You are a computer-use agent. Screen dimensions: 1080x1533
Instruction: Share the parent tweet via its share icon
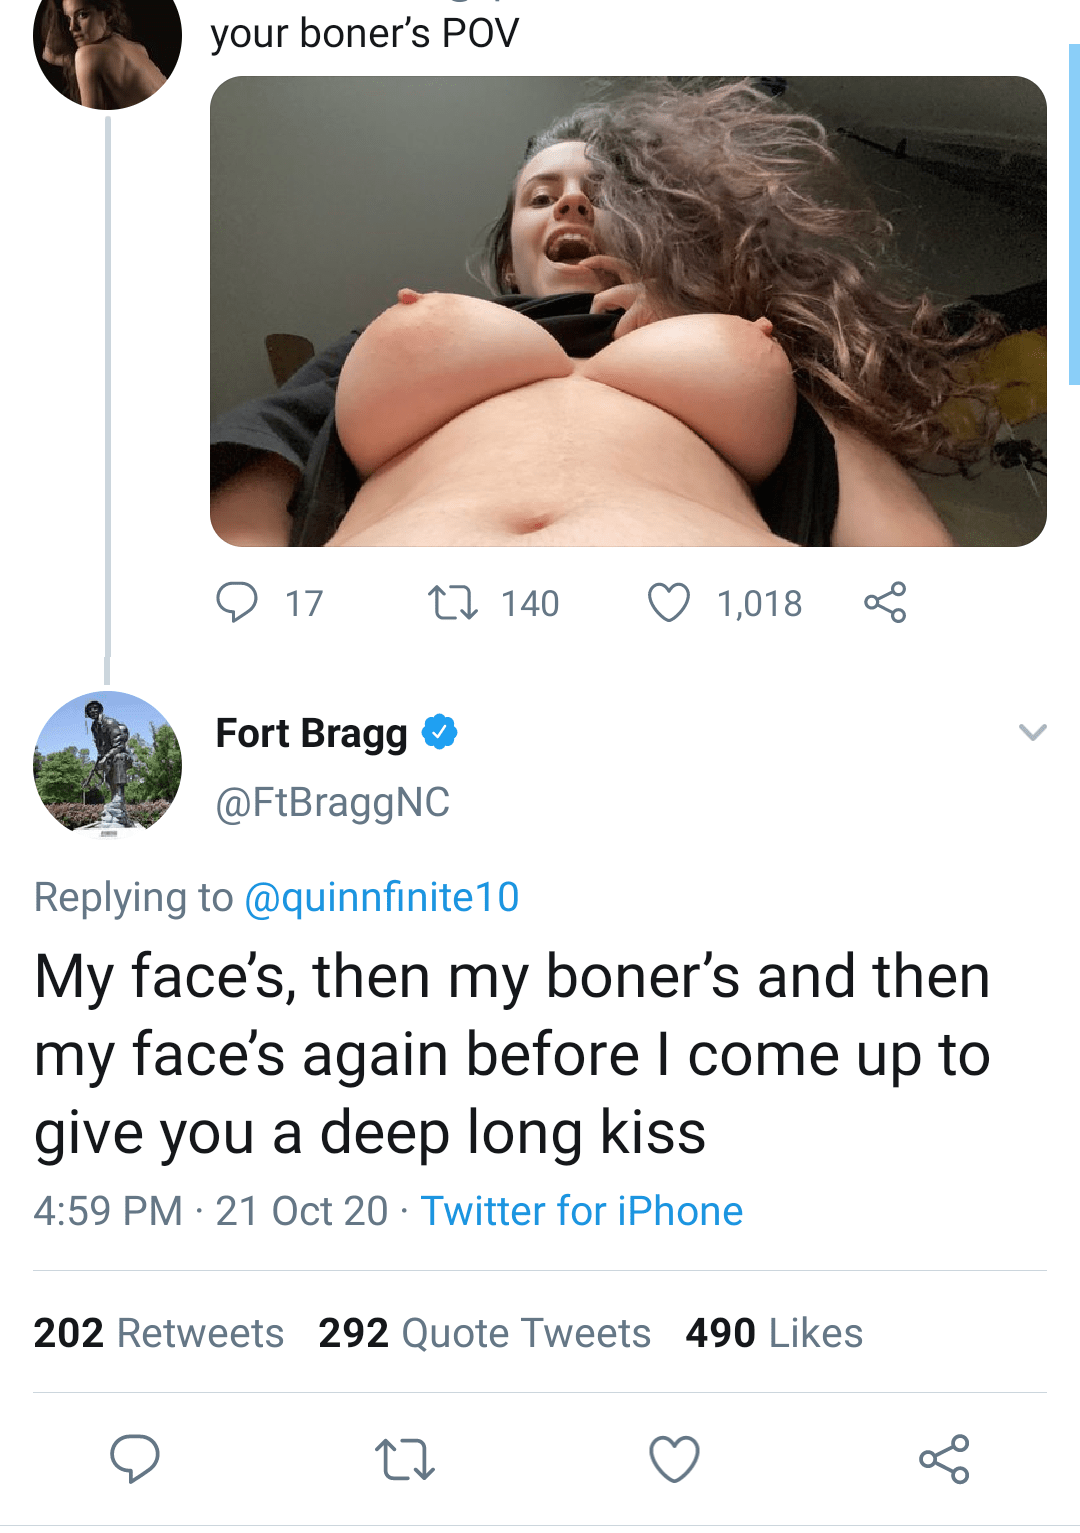[x=885, y=603]
